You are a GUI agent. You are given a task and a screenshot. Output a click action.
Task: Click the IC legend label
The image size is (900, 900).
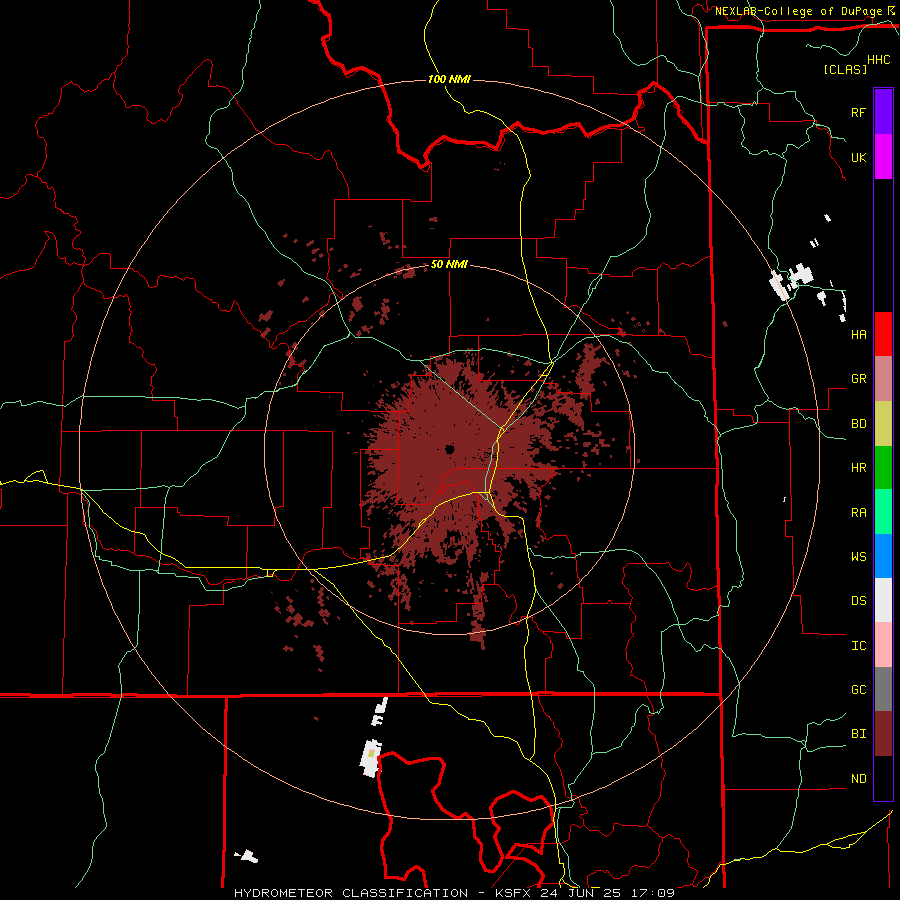[858, 646]
